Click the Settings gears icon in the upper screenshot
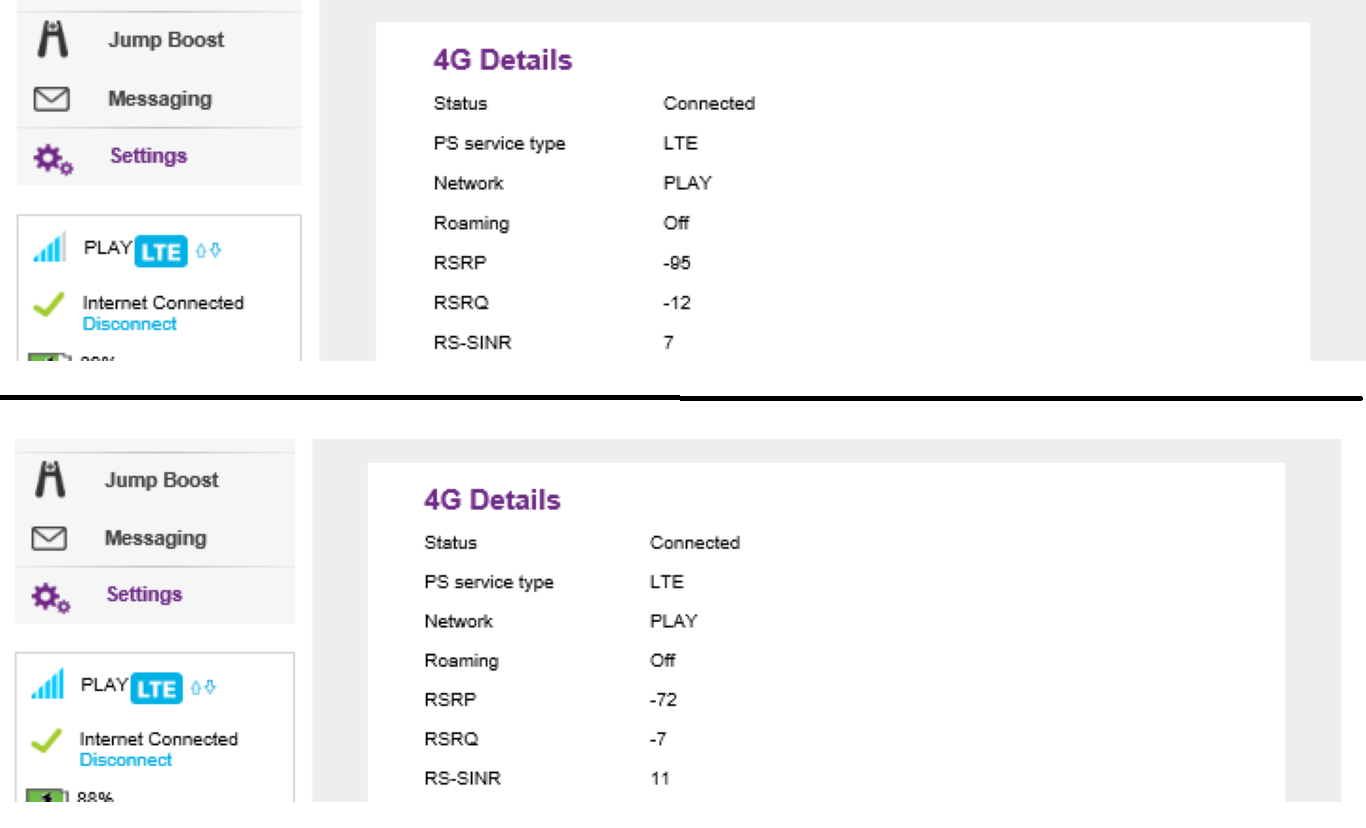This screenshot has width=1366, height=828. coord(53,158)
